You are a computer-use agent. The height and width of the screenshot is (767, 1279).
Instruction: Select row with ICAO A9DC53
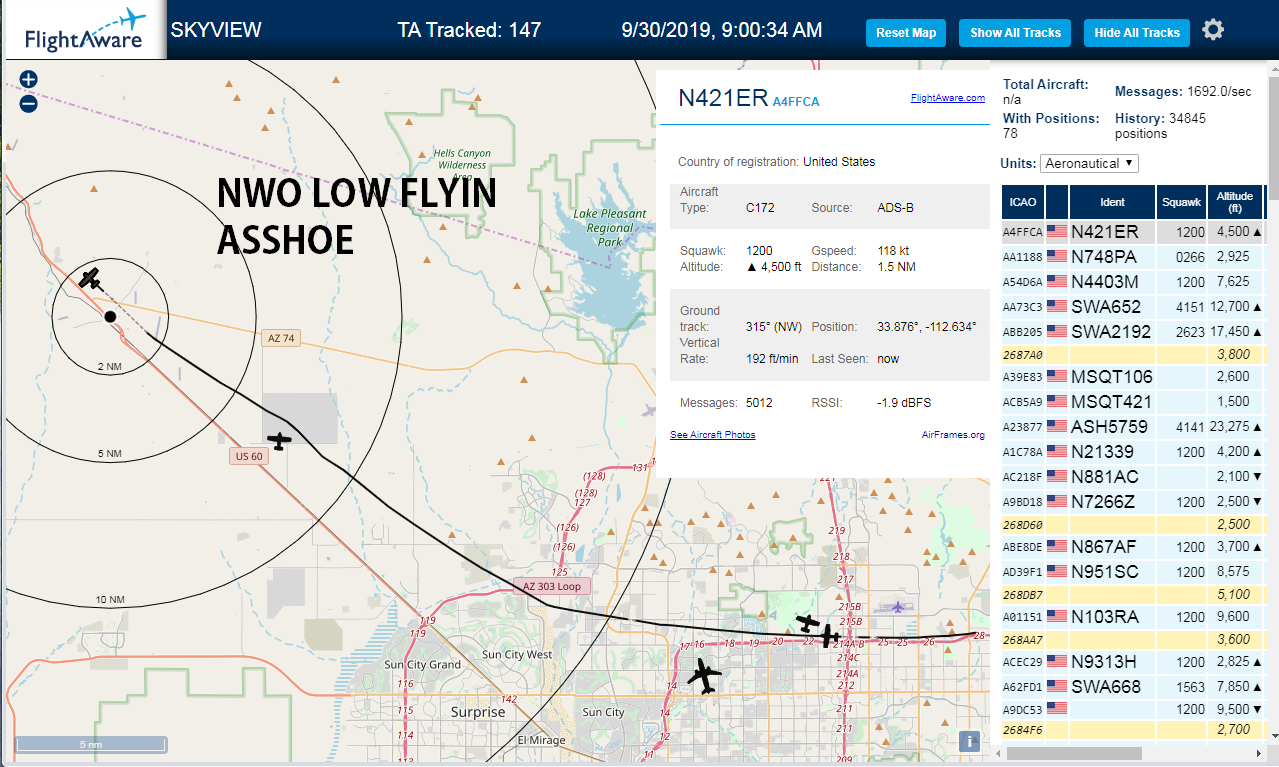coord(1134,709)
